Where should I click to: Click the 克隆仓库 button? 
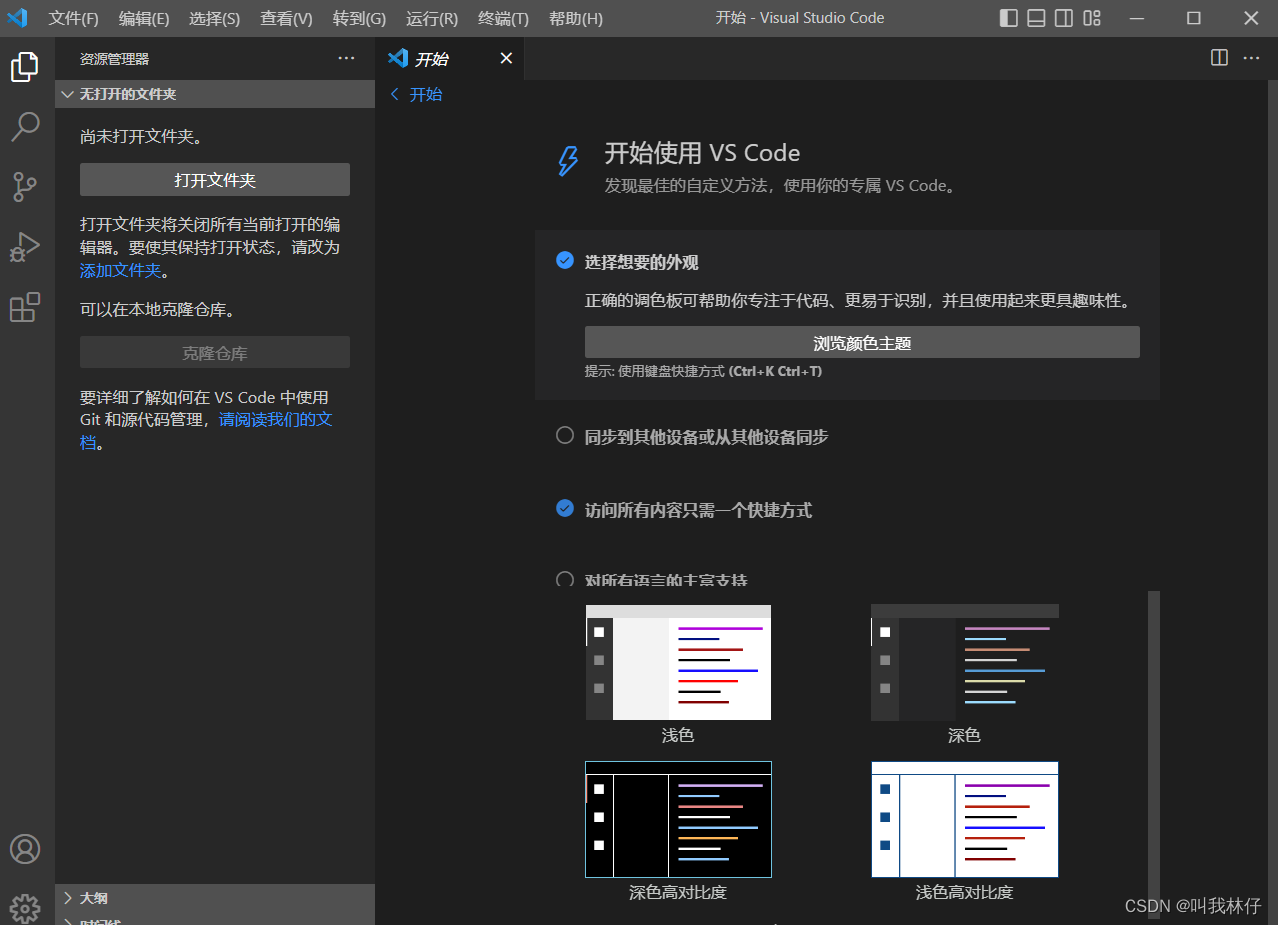click(215, 353)
